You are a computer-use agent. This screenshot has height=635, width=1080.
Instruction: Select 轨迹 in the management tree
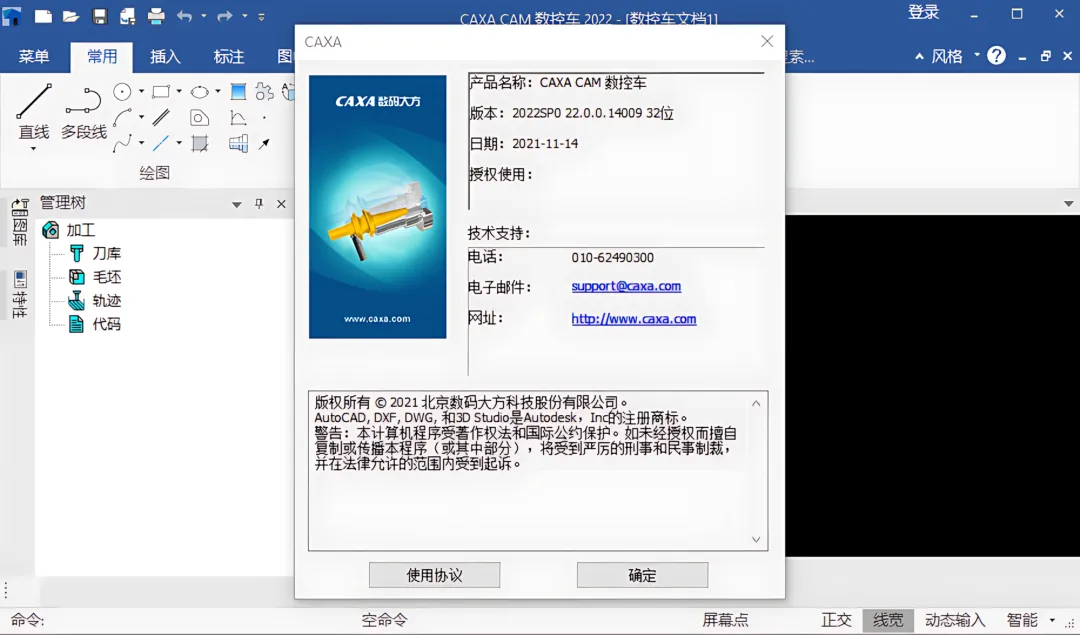click(x=107, y=300)
